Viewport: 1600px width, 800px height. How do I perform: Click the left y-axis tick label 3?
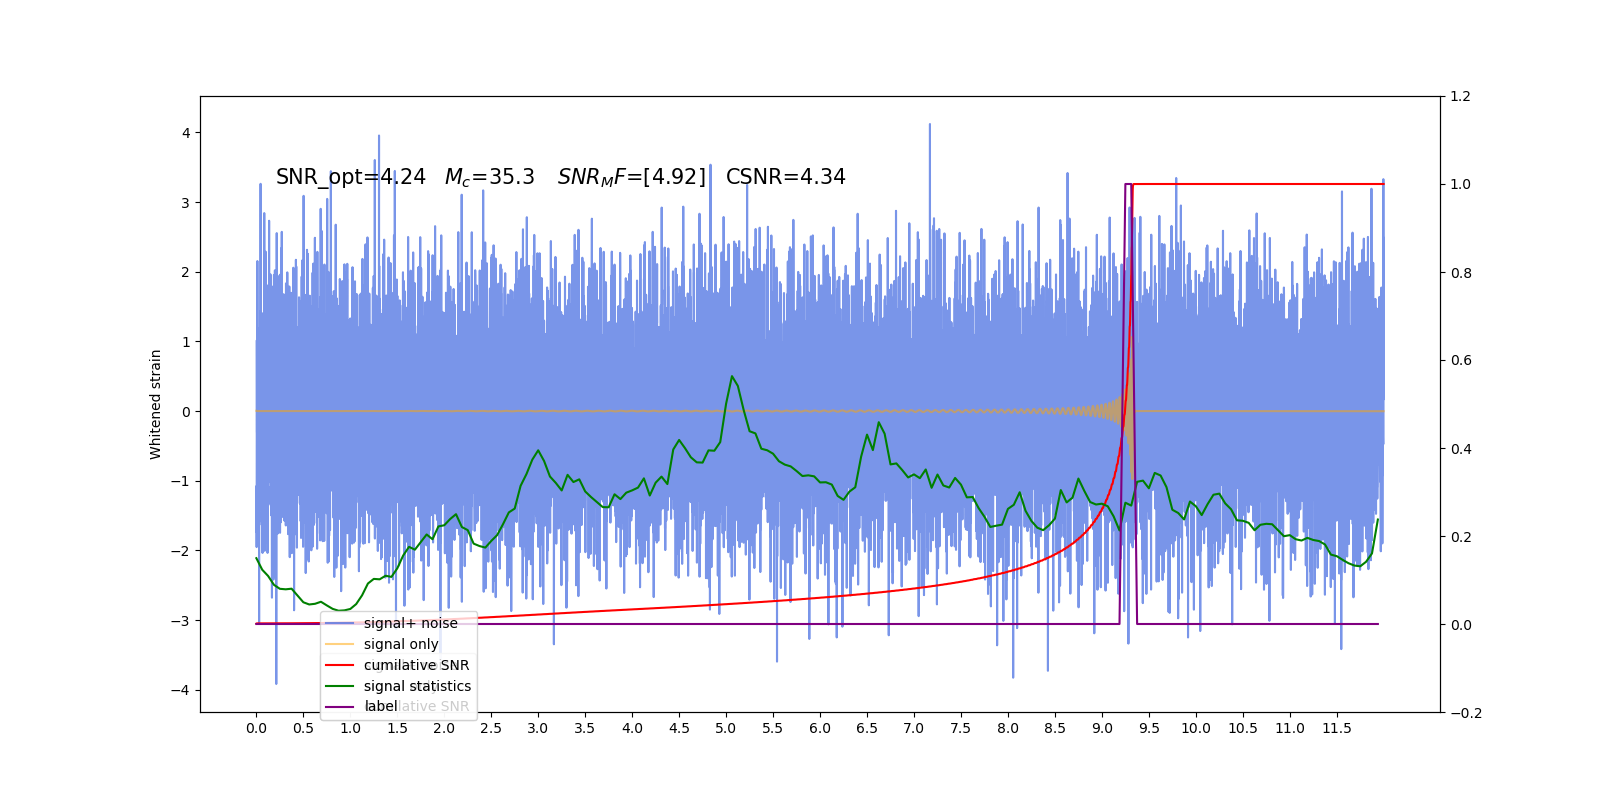(186, 203)
